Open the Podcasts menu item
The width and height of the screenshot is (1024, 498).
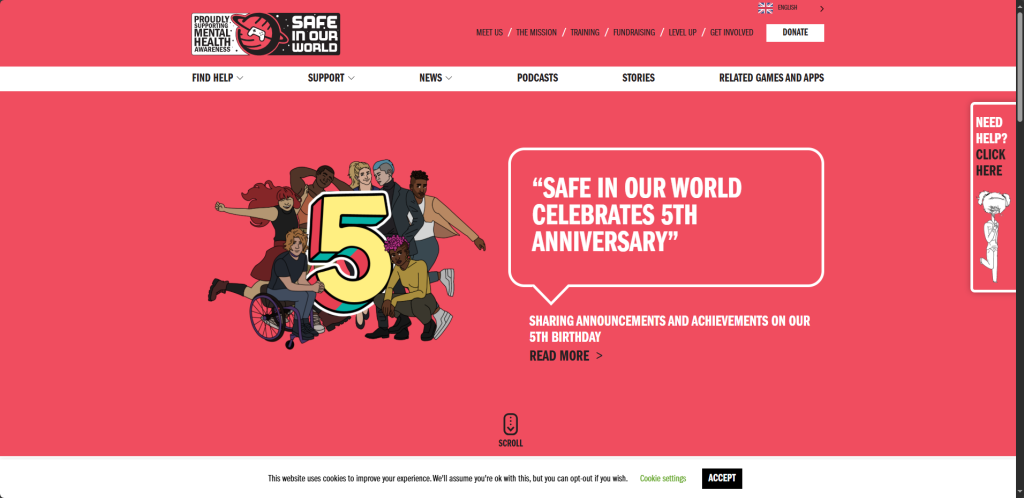pos(537,78)
